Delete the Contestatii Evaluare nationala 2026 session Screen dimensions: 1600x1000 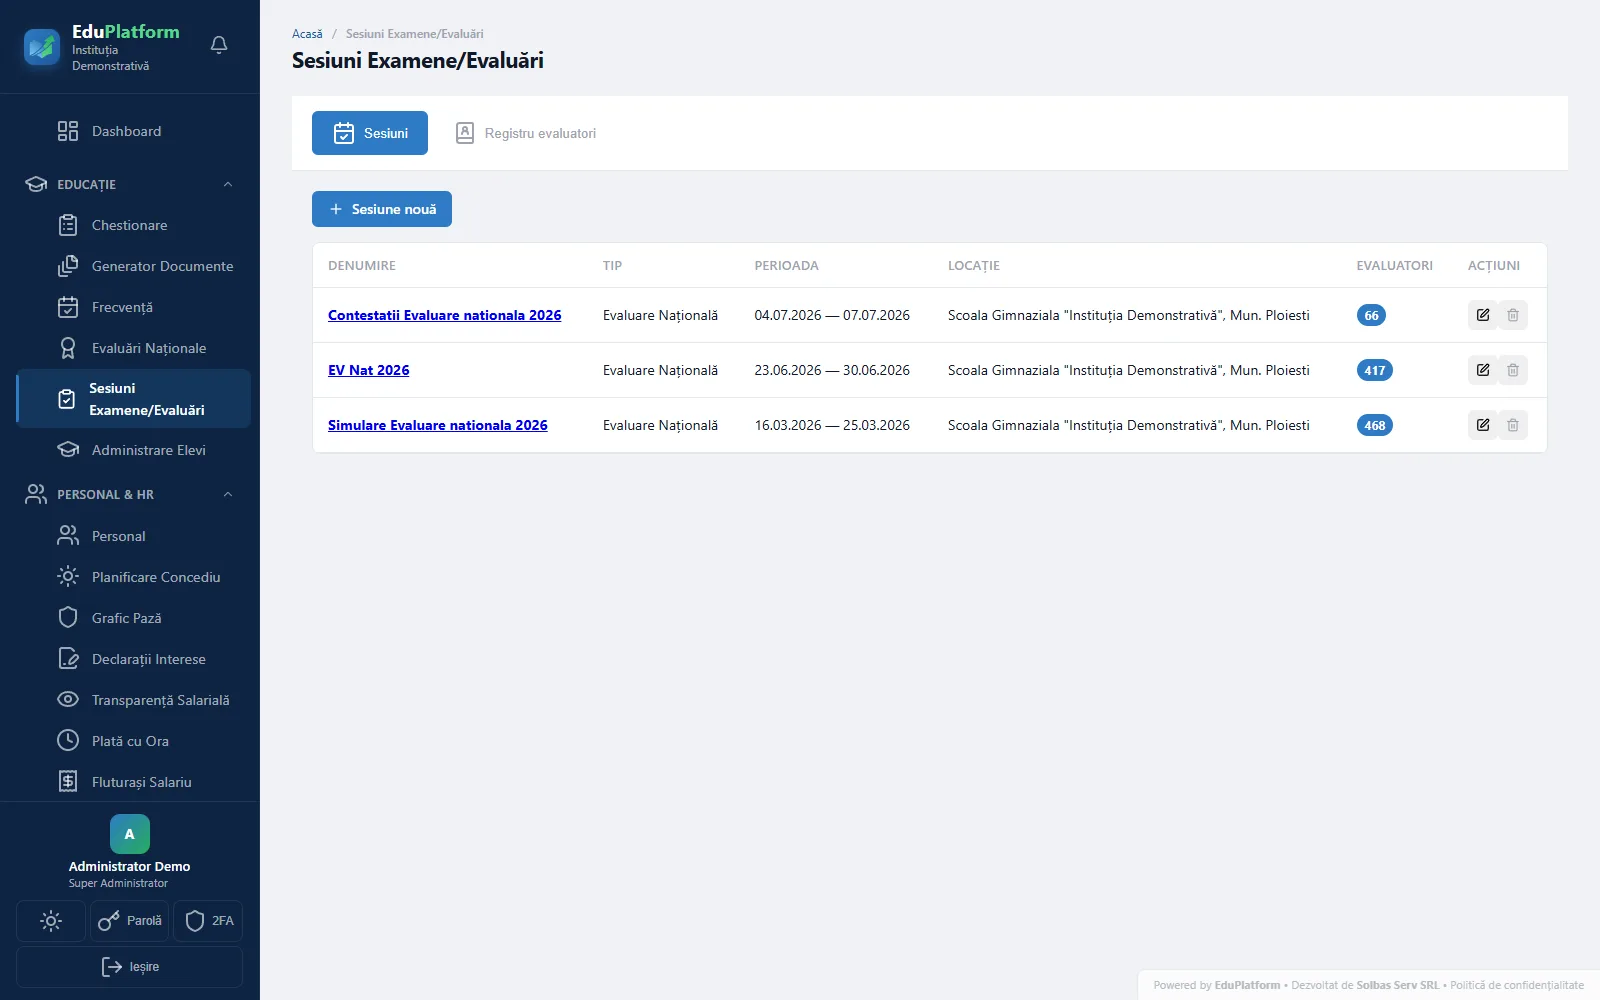click(1513, 315)
